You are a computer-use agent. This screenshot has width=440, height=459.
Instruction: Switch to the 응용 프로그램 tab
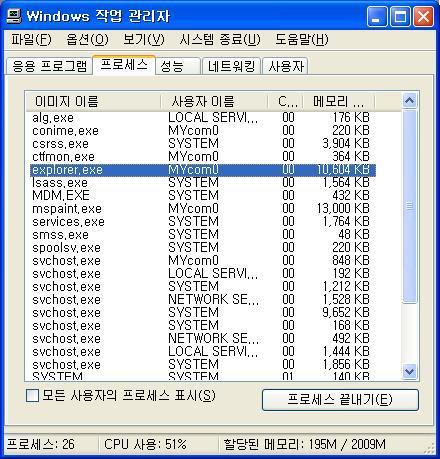click(x=49, y=66)
